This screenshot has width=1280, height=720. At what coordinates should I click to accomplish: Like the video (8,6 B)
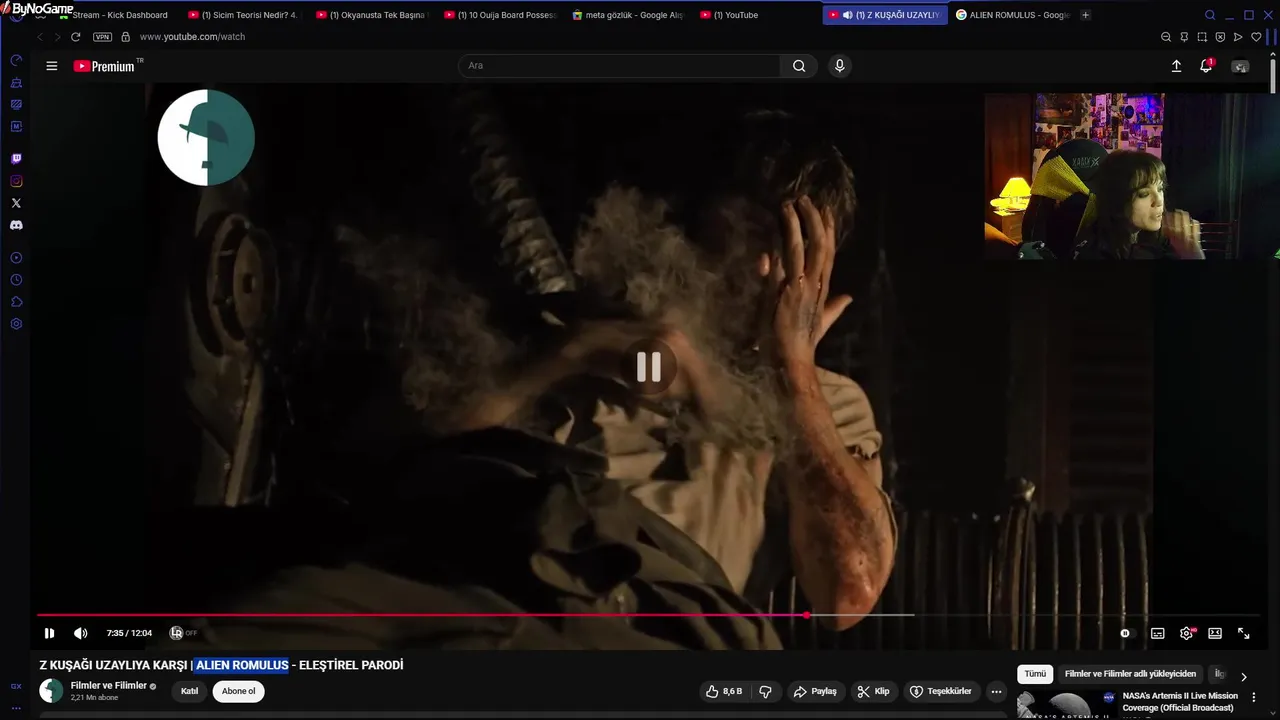point(724,691)
